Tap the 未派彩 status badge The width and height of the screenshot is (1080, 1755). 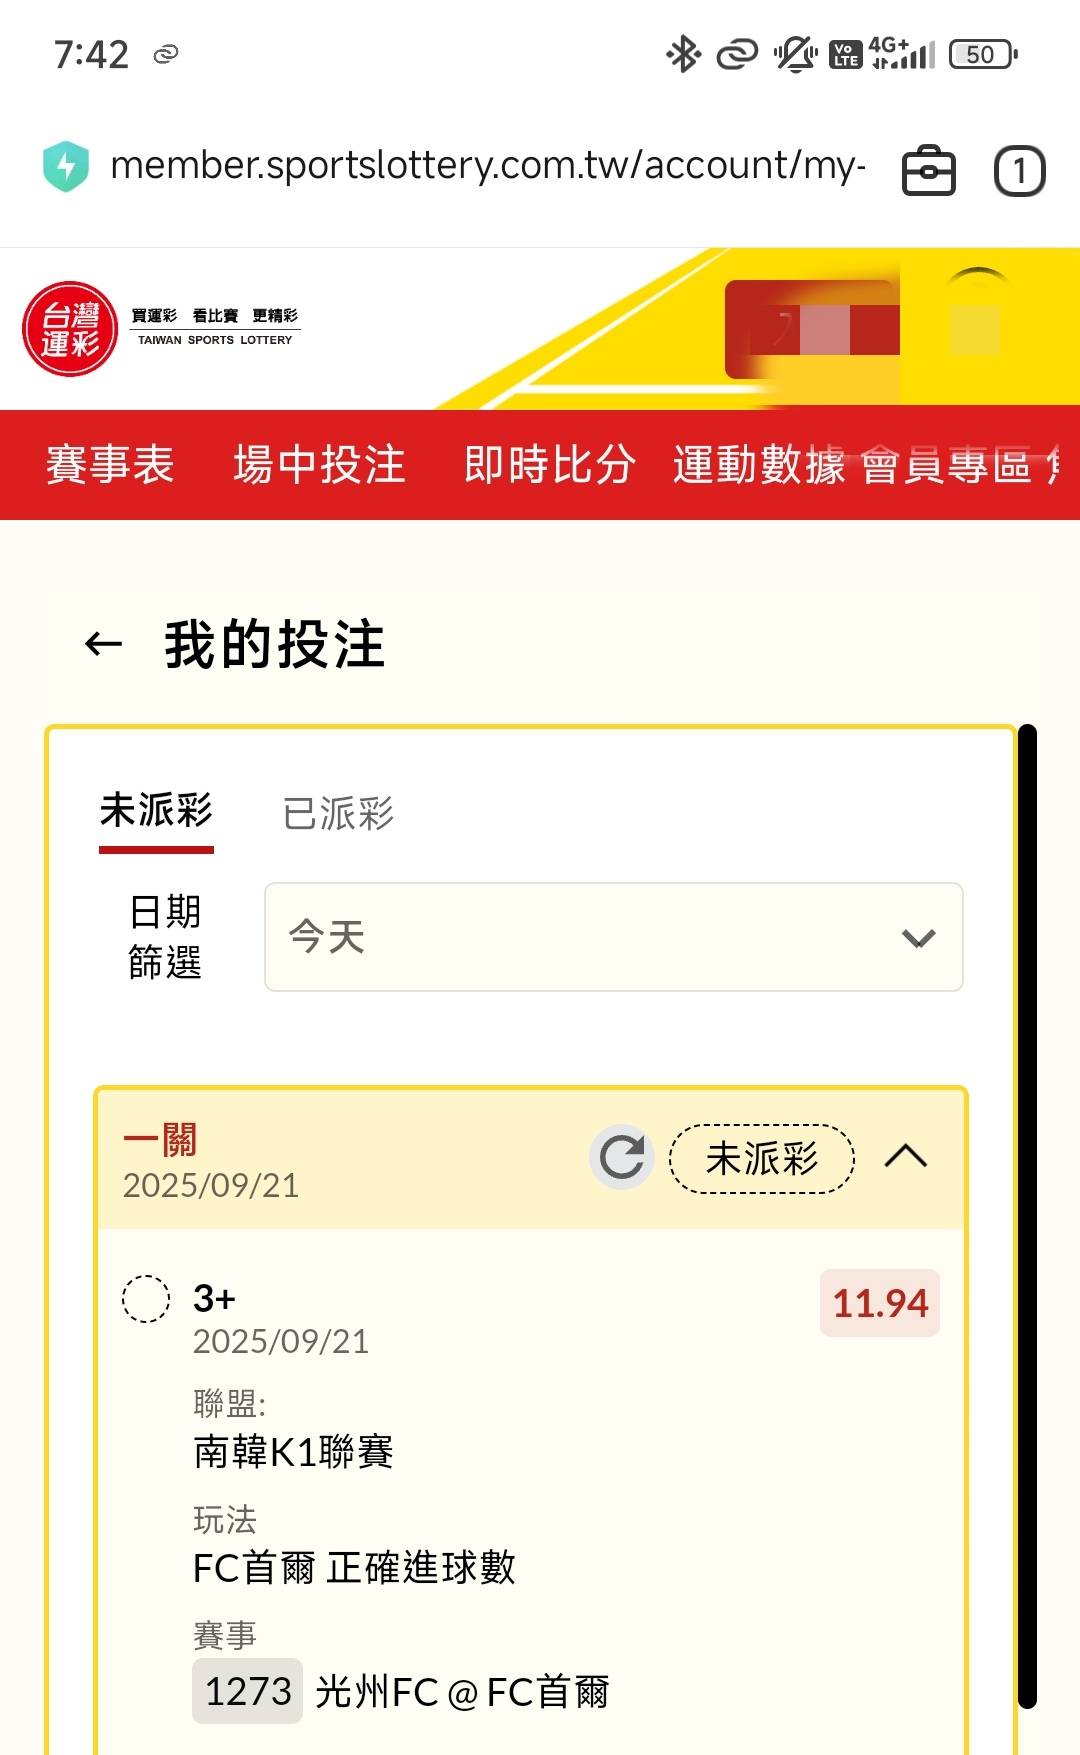click(x=762, y=1159)
